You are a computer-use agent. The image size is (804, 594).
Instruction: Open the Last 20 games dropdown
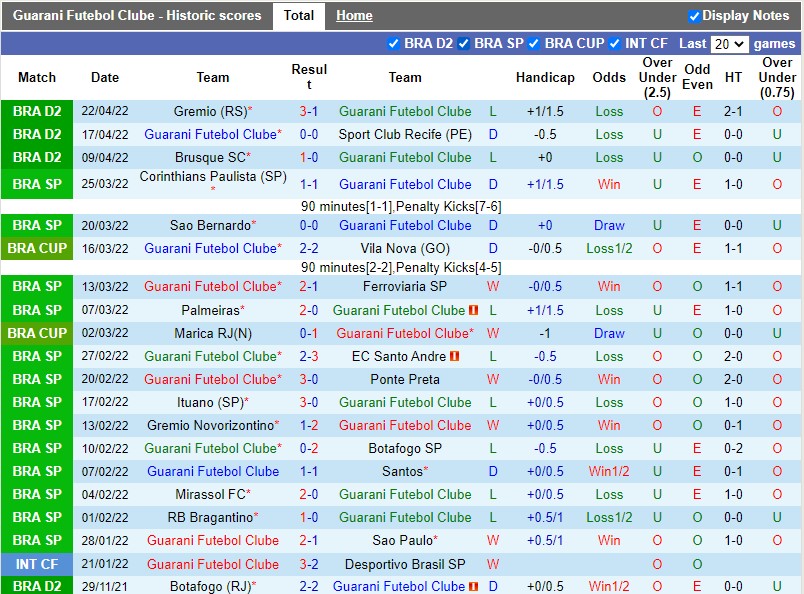(x=728, y=44)
